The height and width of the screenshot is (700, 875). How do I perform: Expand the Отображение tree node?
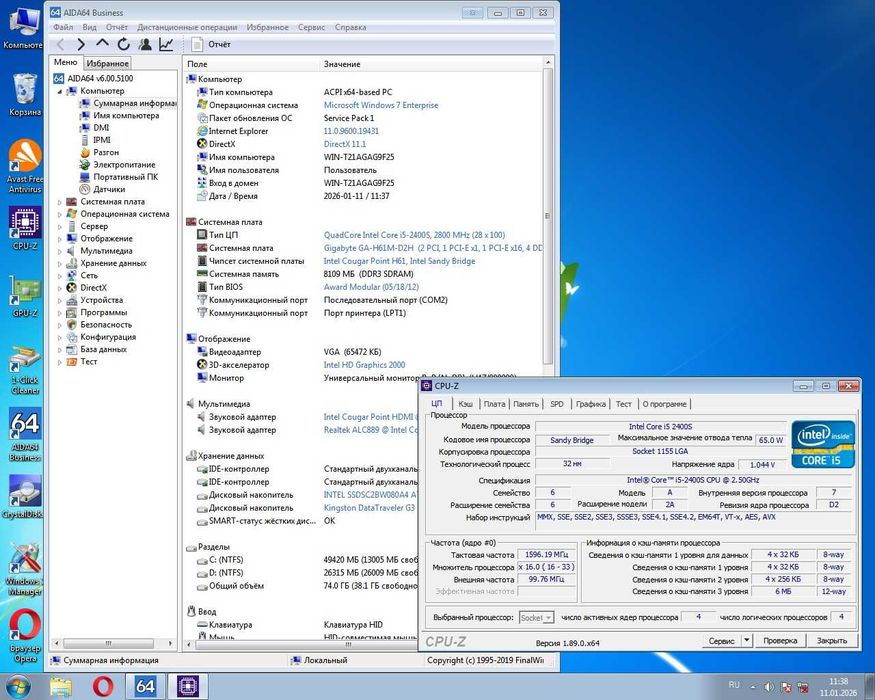[60, 239]
